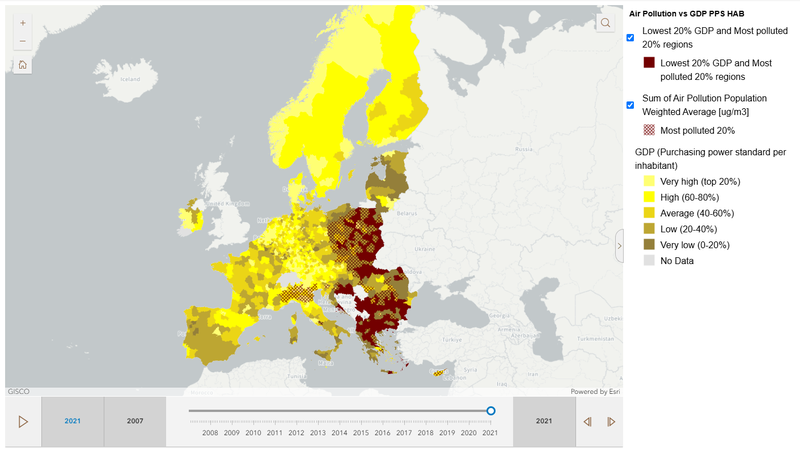Click the 2007 start year box
The image size is (800, 459).
click(x=135, y=421)
